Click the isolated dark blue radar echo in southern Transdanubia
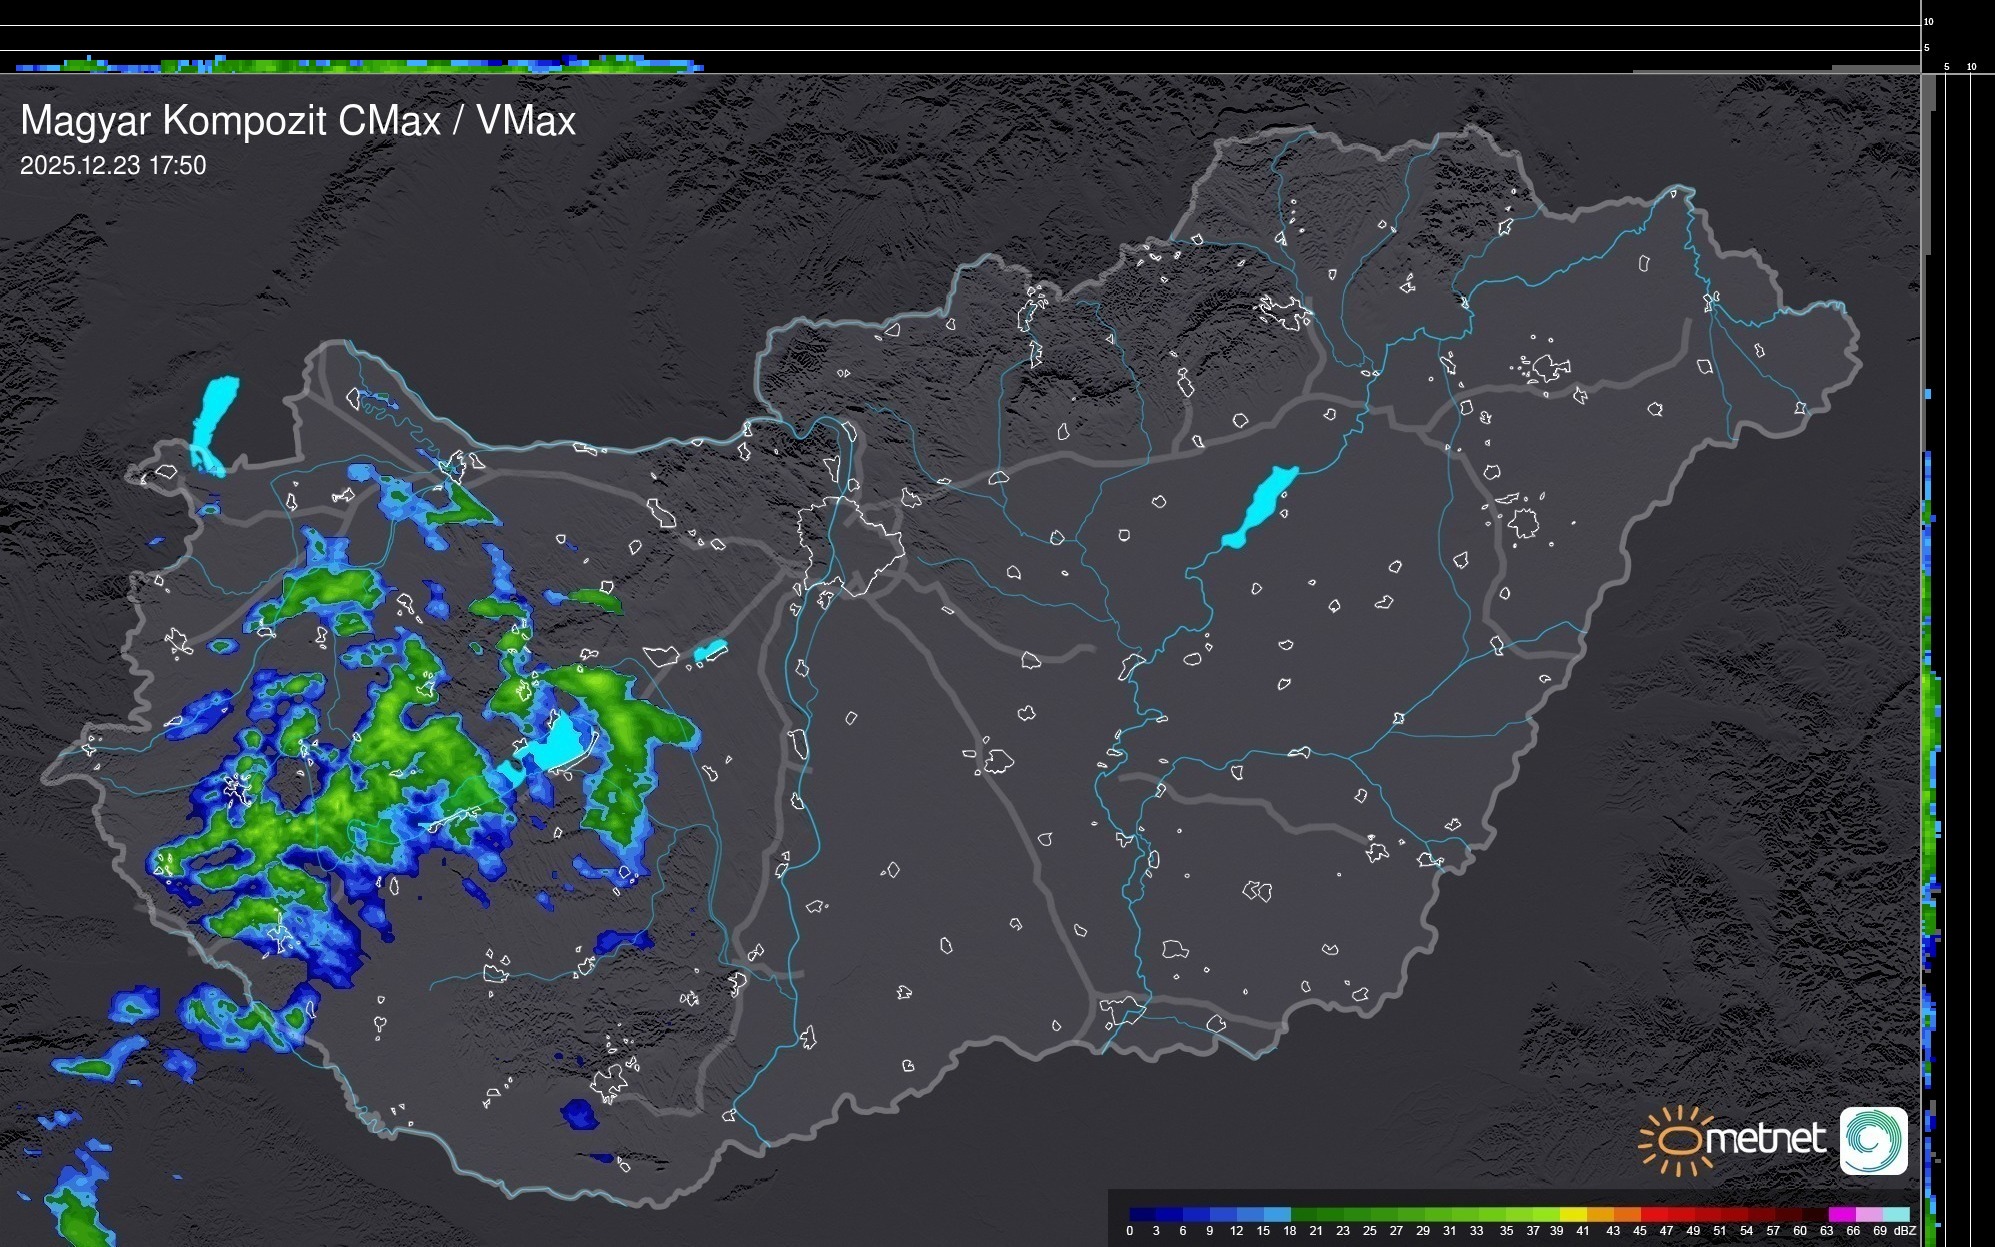The height and width of the screenshot is (1247, 1995). click(580, 1114)
